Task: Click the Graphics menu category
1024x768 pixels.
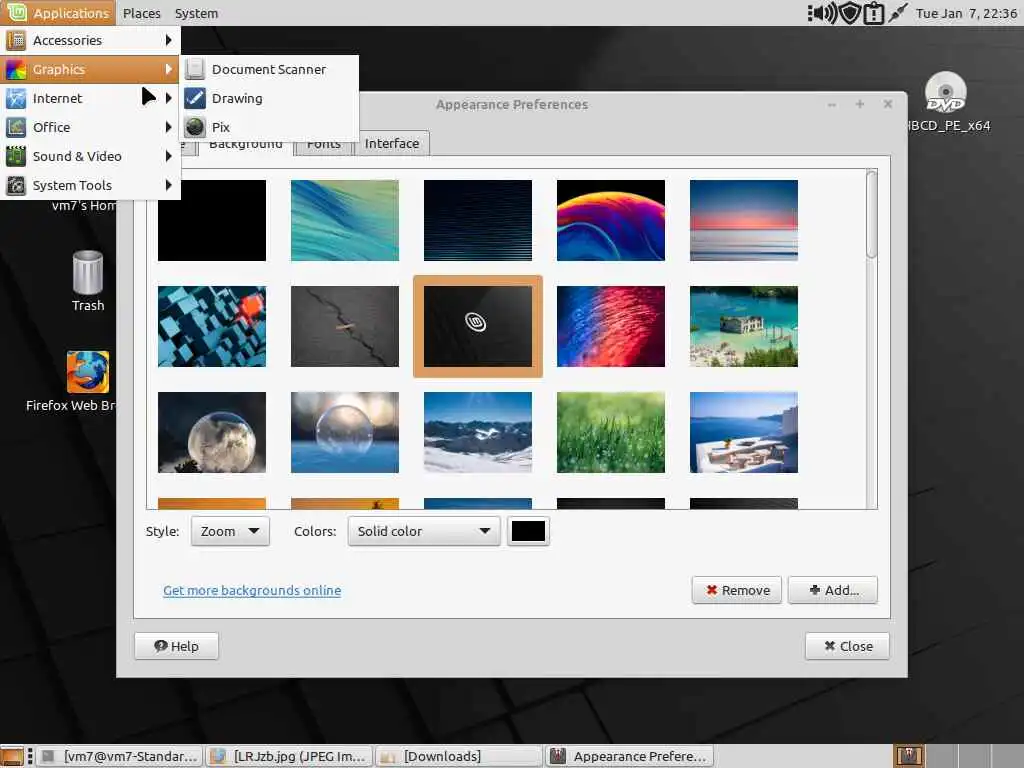Action: point(90,69)
